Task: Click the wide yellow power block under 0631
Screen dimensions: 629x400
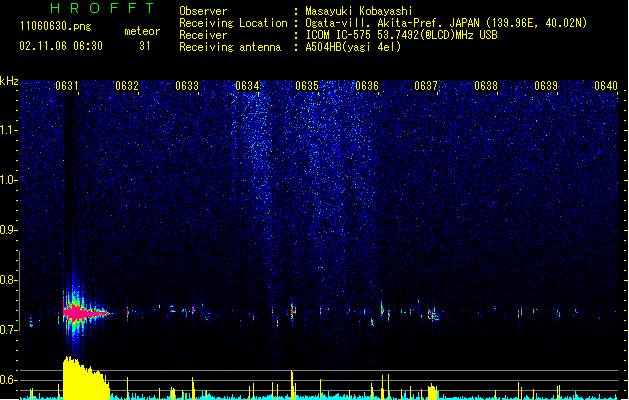Action: click(x=86, y=378)
